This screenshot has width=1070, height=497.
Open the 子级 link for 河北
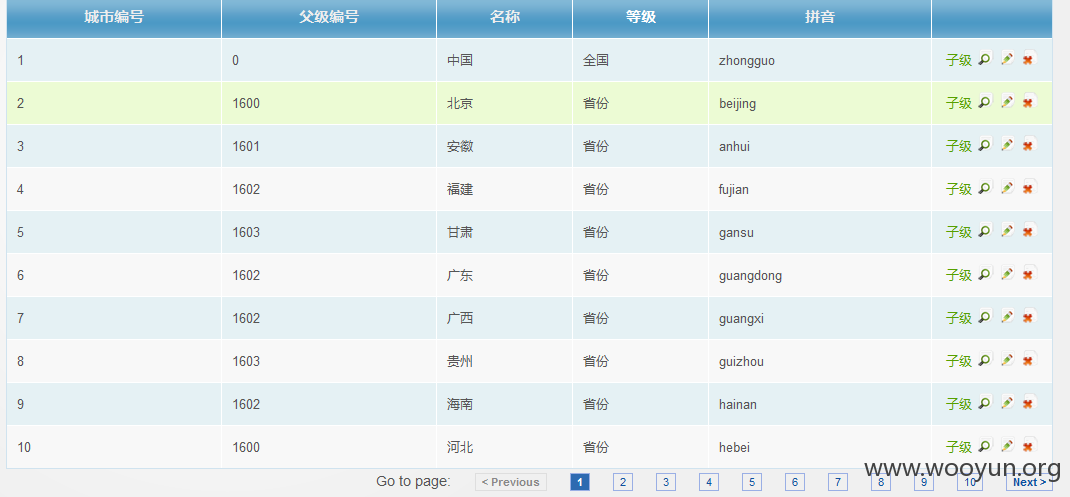958,448
